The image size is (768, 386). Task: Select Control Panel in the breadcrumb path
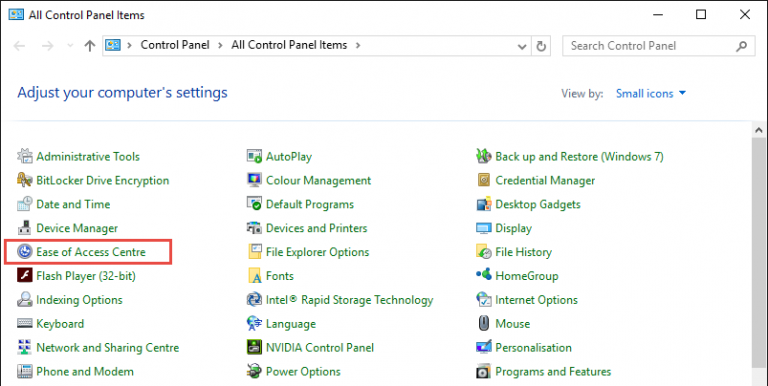175,45
